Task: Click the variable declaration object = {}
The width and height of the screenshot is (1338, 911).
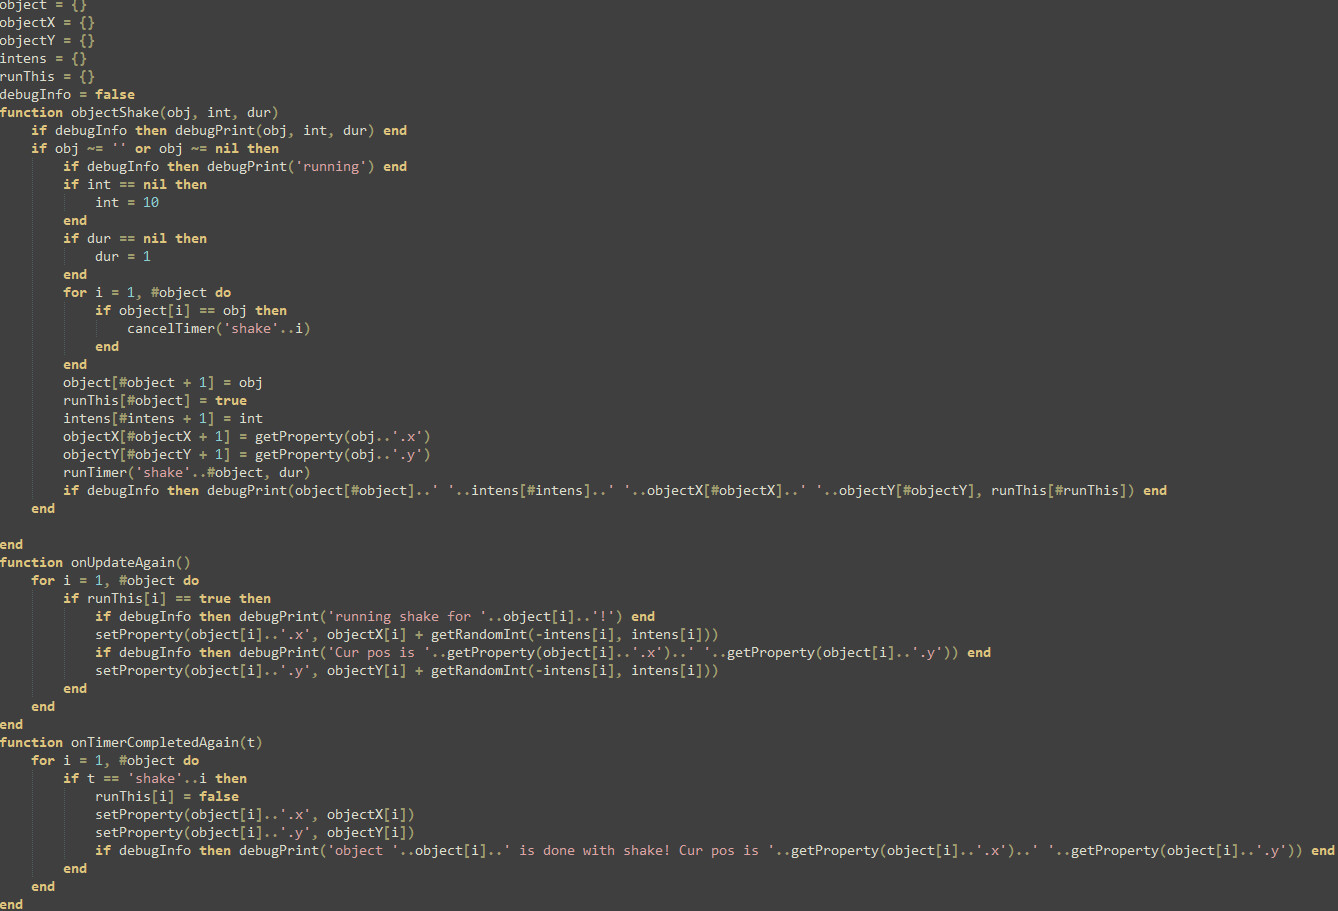Action: coord(42,4)
